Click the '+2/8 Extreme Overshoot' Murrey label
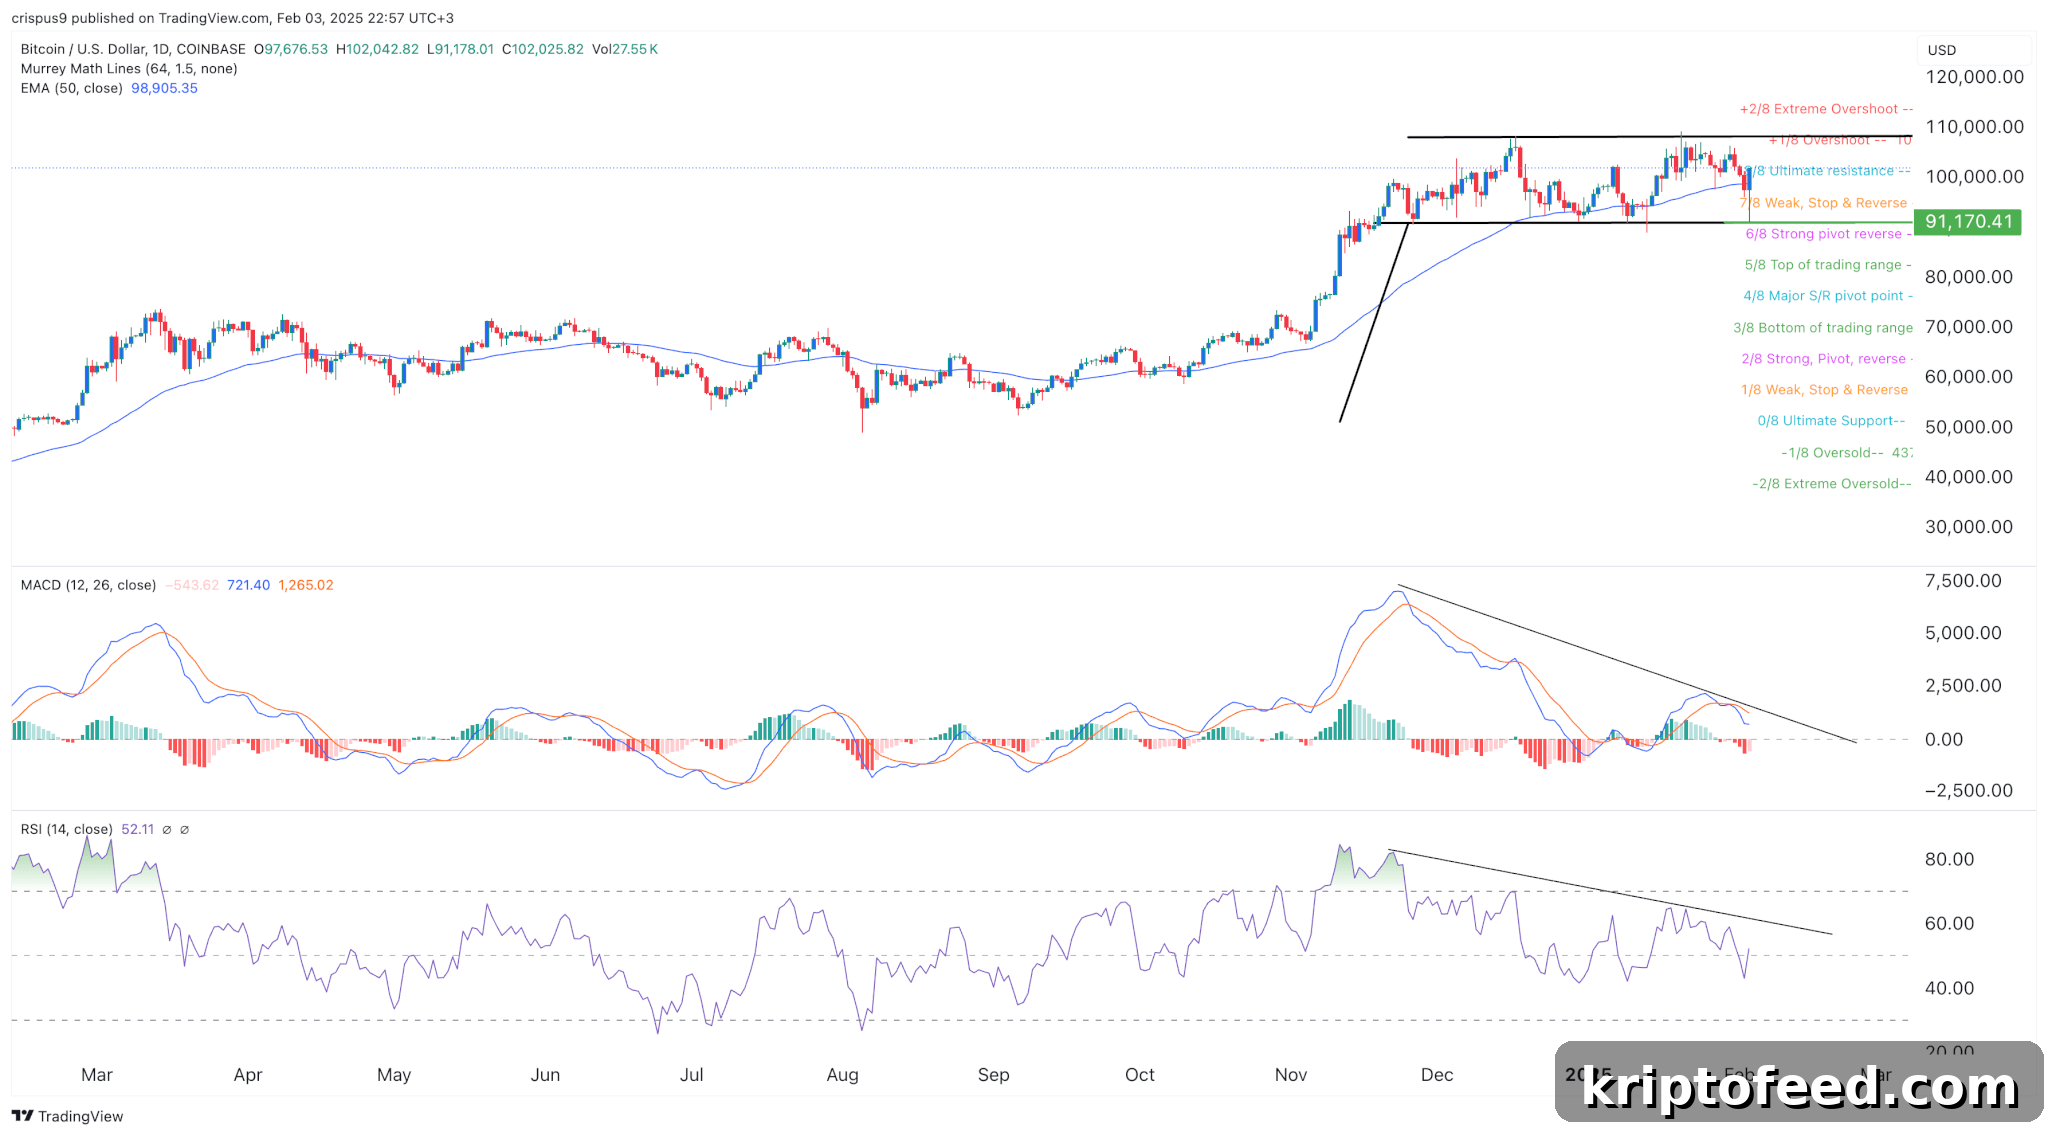 coord(1825,109)
